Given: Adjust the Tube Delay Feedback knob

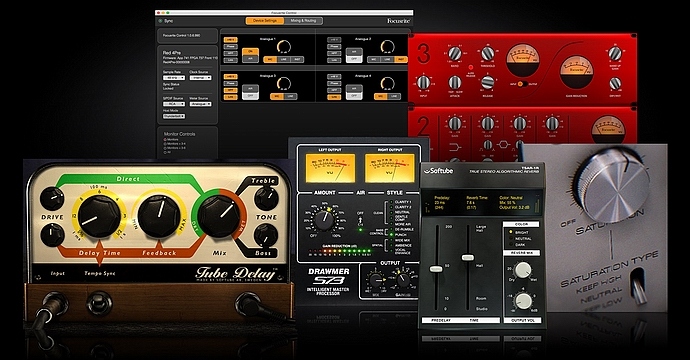Looking at the screenshot, I should pyautogui.click(x=158, y=215).
